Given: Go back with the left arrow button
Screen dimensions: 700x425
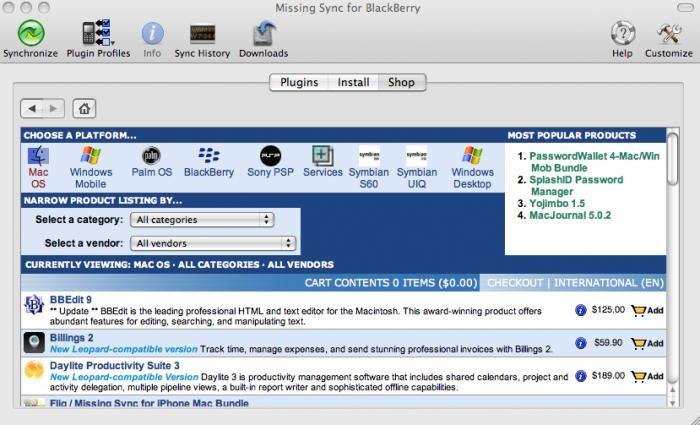Looking at the screenshot, I should point(32,108).
